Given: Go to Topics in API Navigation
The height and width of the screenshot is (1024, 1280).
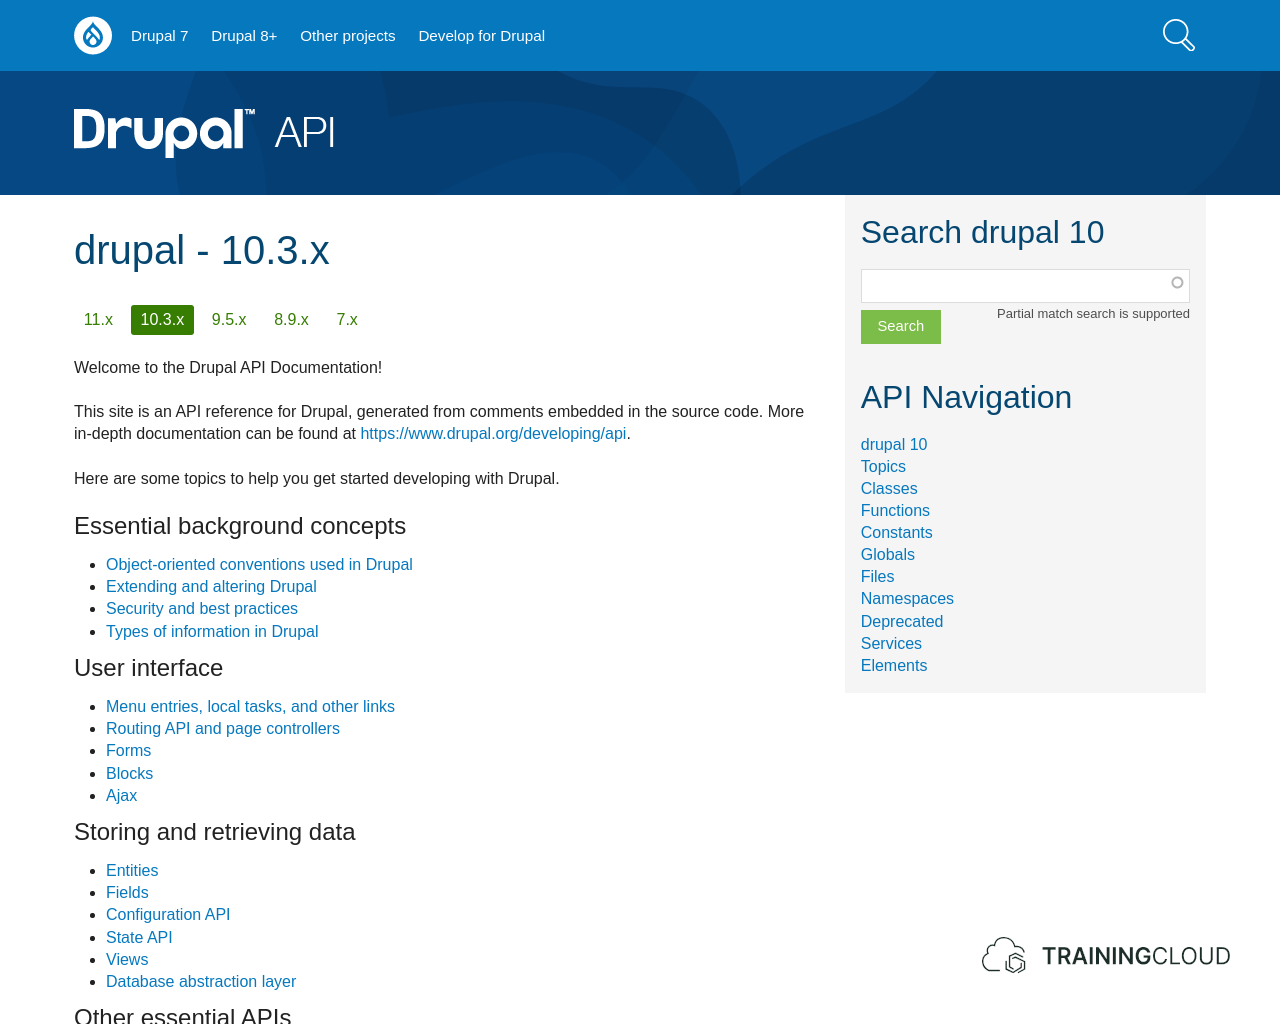Looking at the screenshot, I should [x=883, y=467].
